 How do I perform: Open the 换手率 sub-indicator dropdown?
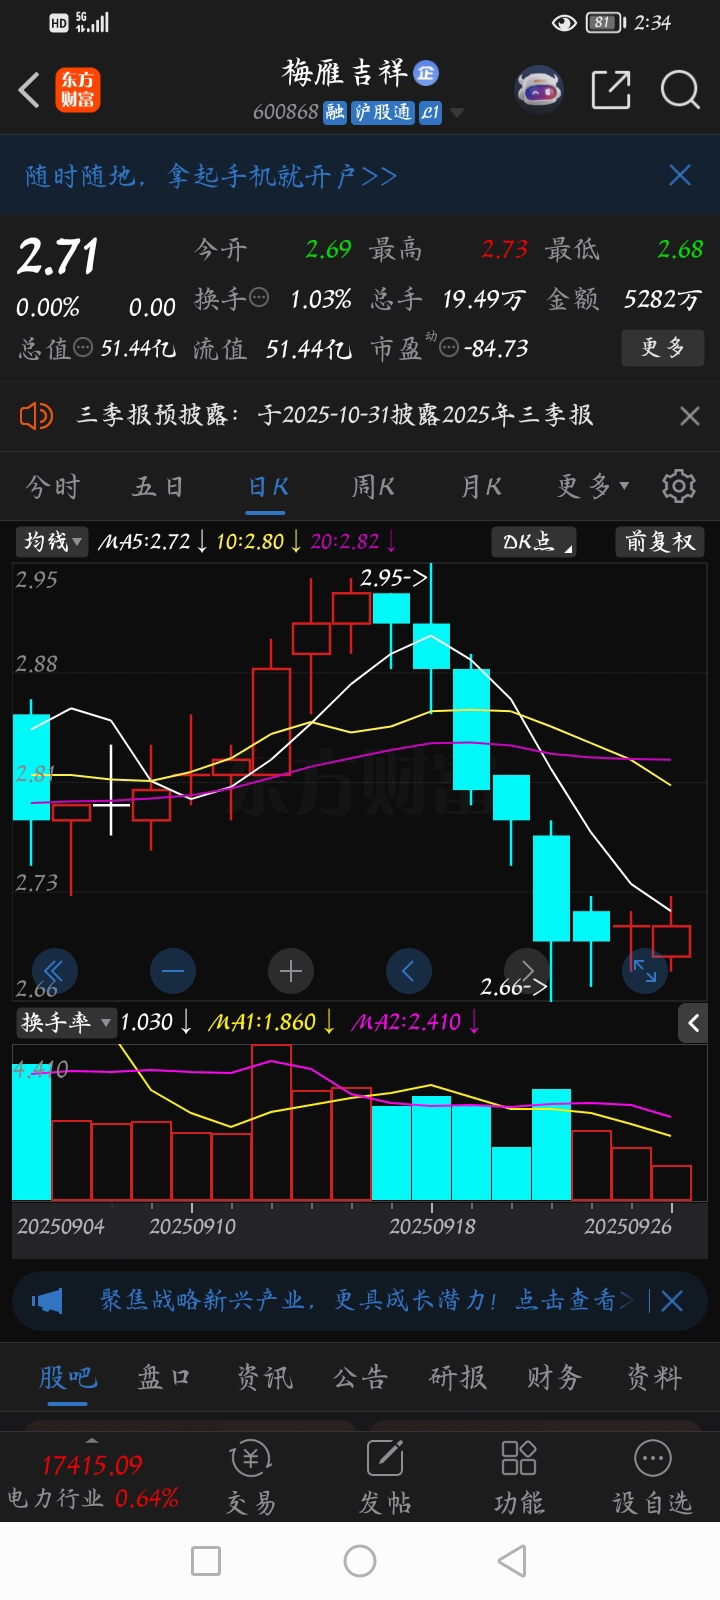[x=65, y=1022]
